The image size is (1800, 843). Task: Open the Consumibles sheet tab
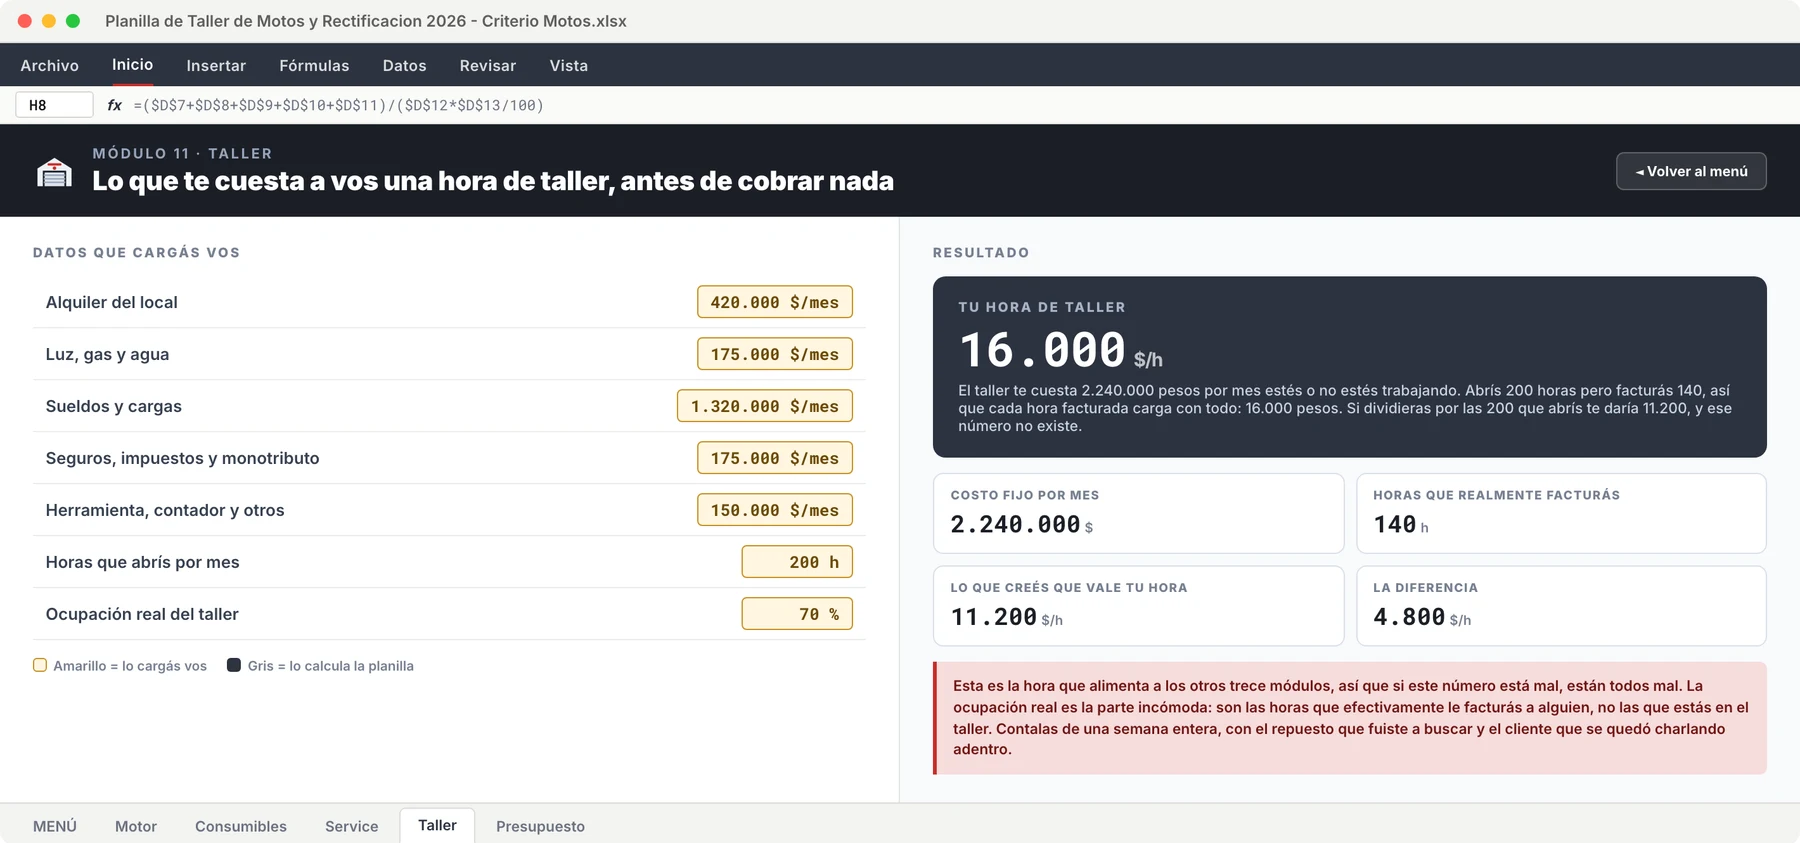(x=241, y=826)
